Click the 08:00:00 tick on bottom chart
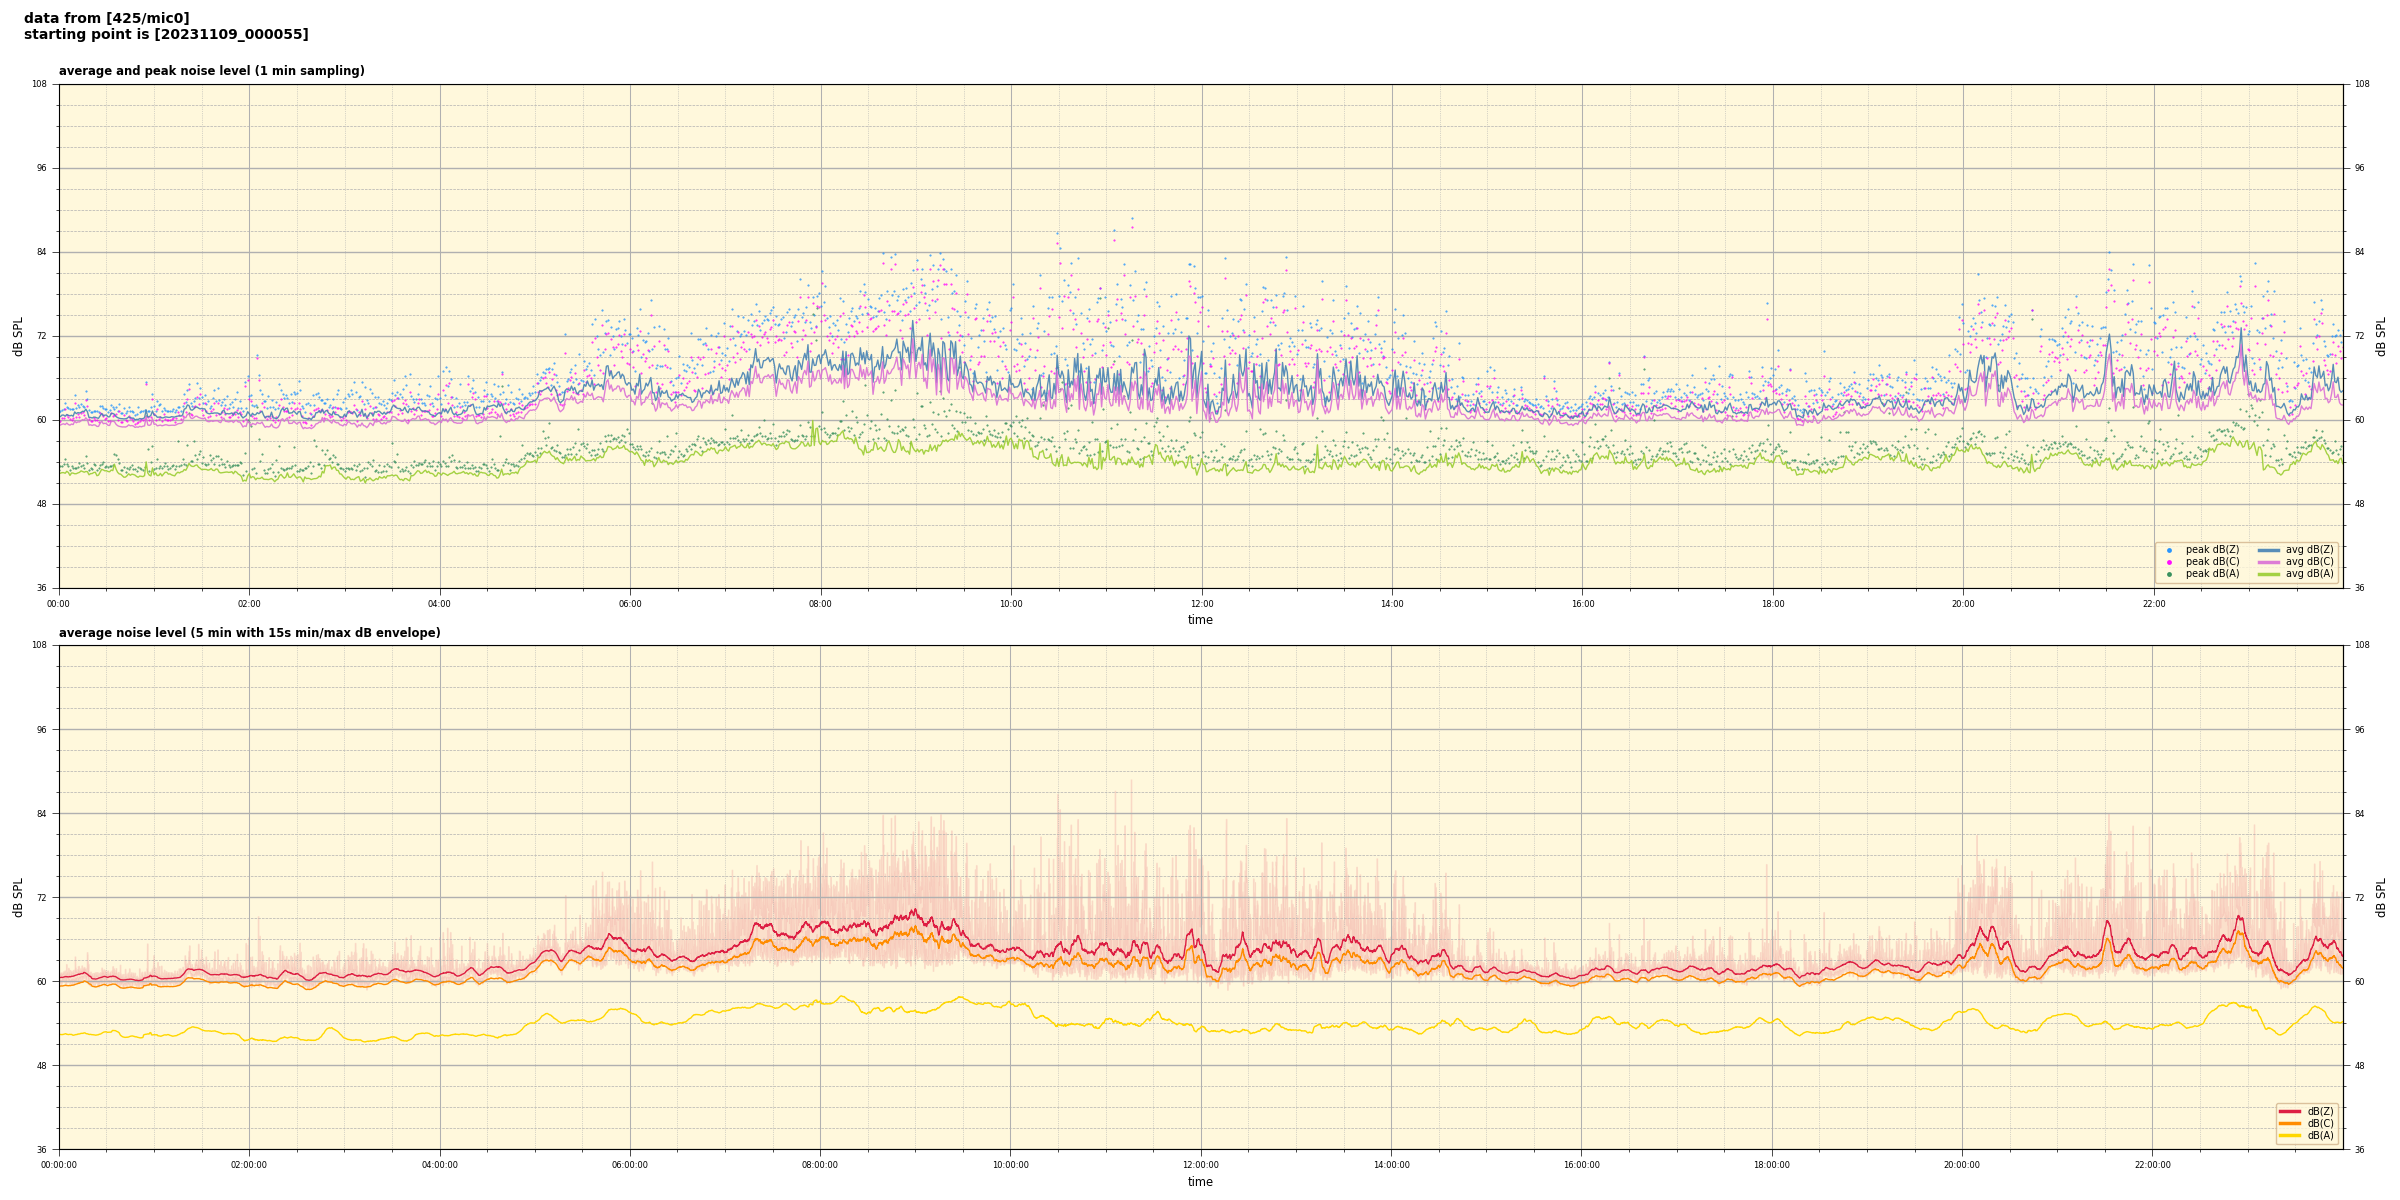 click(x=820, y=1165)
